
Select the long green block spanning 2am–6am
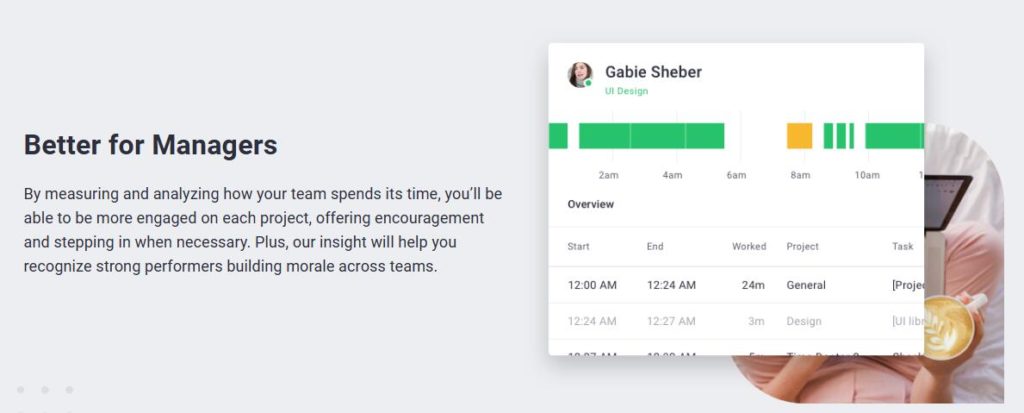click(651, 136)
